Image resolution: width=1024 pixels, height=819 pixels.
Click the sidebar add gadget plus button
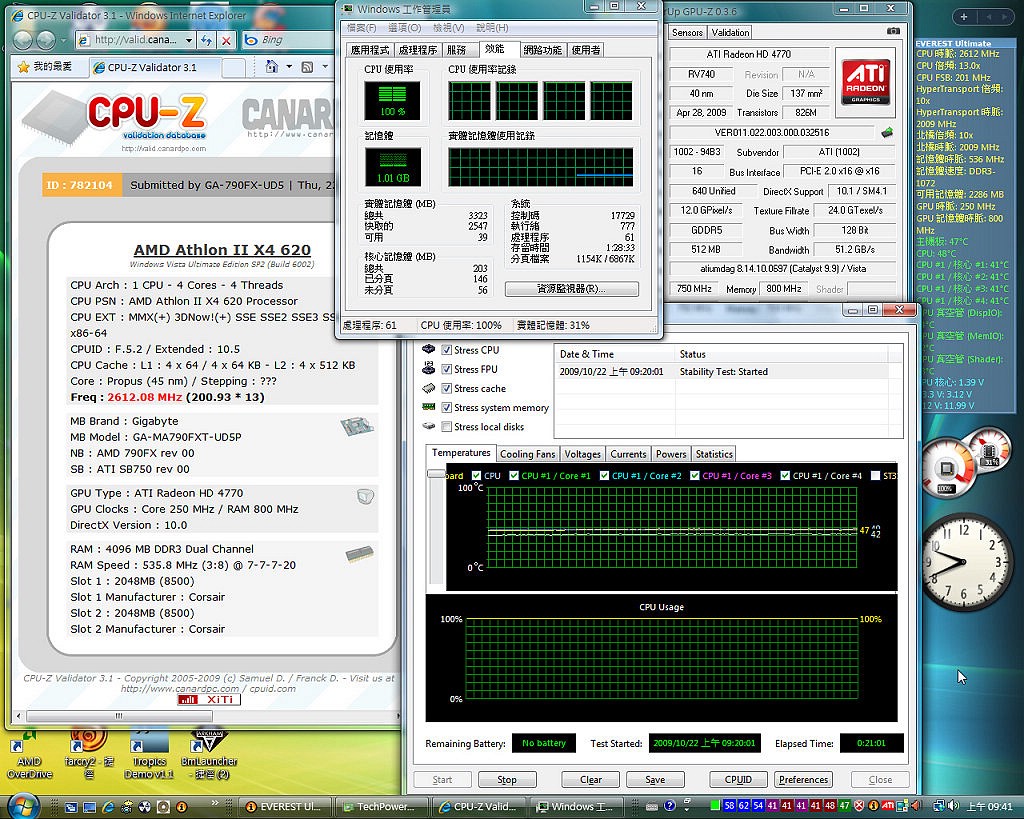[964, 17]
